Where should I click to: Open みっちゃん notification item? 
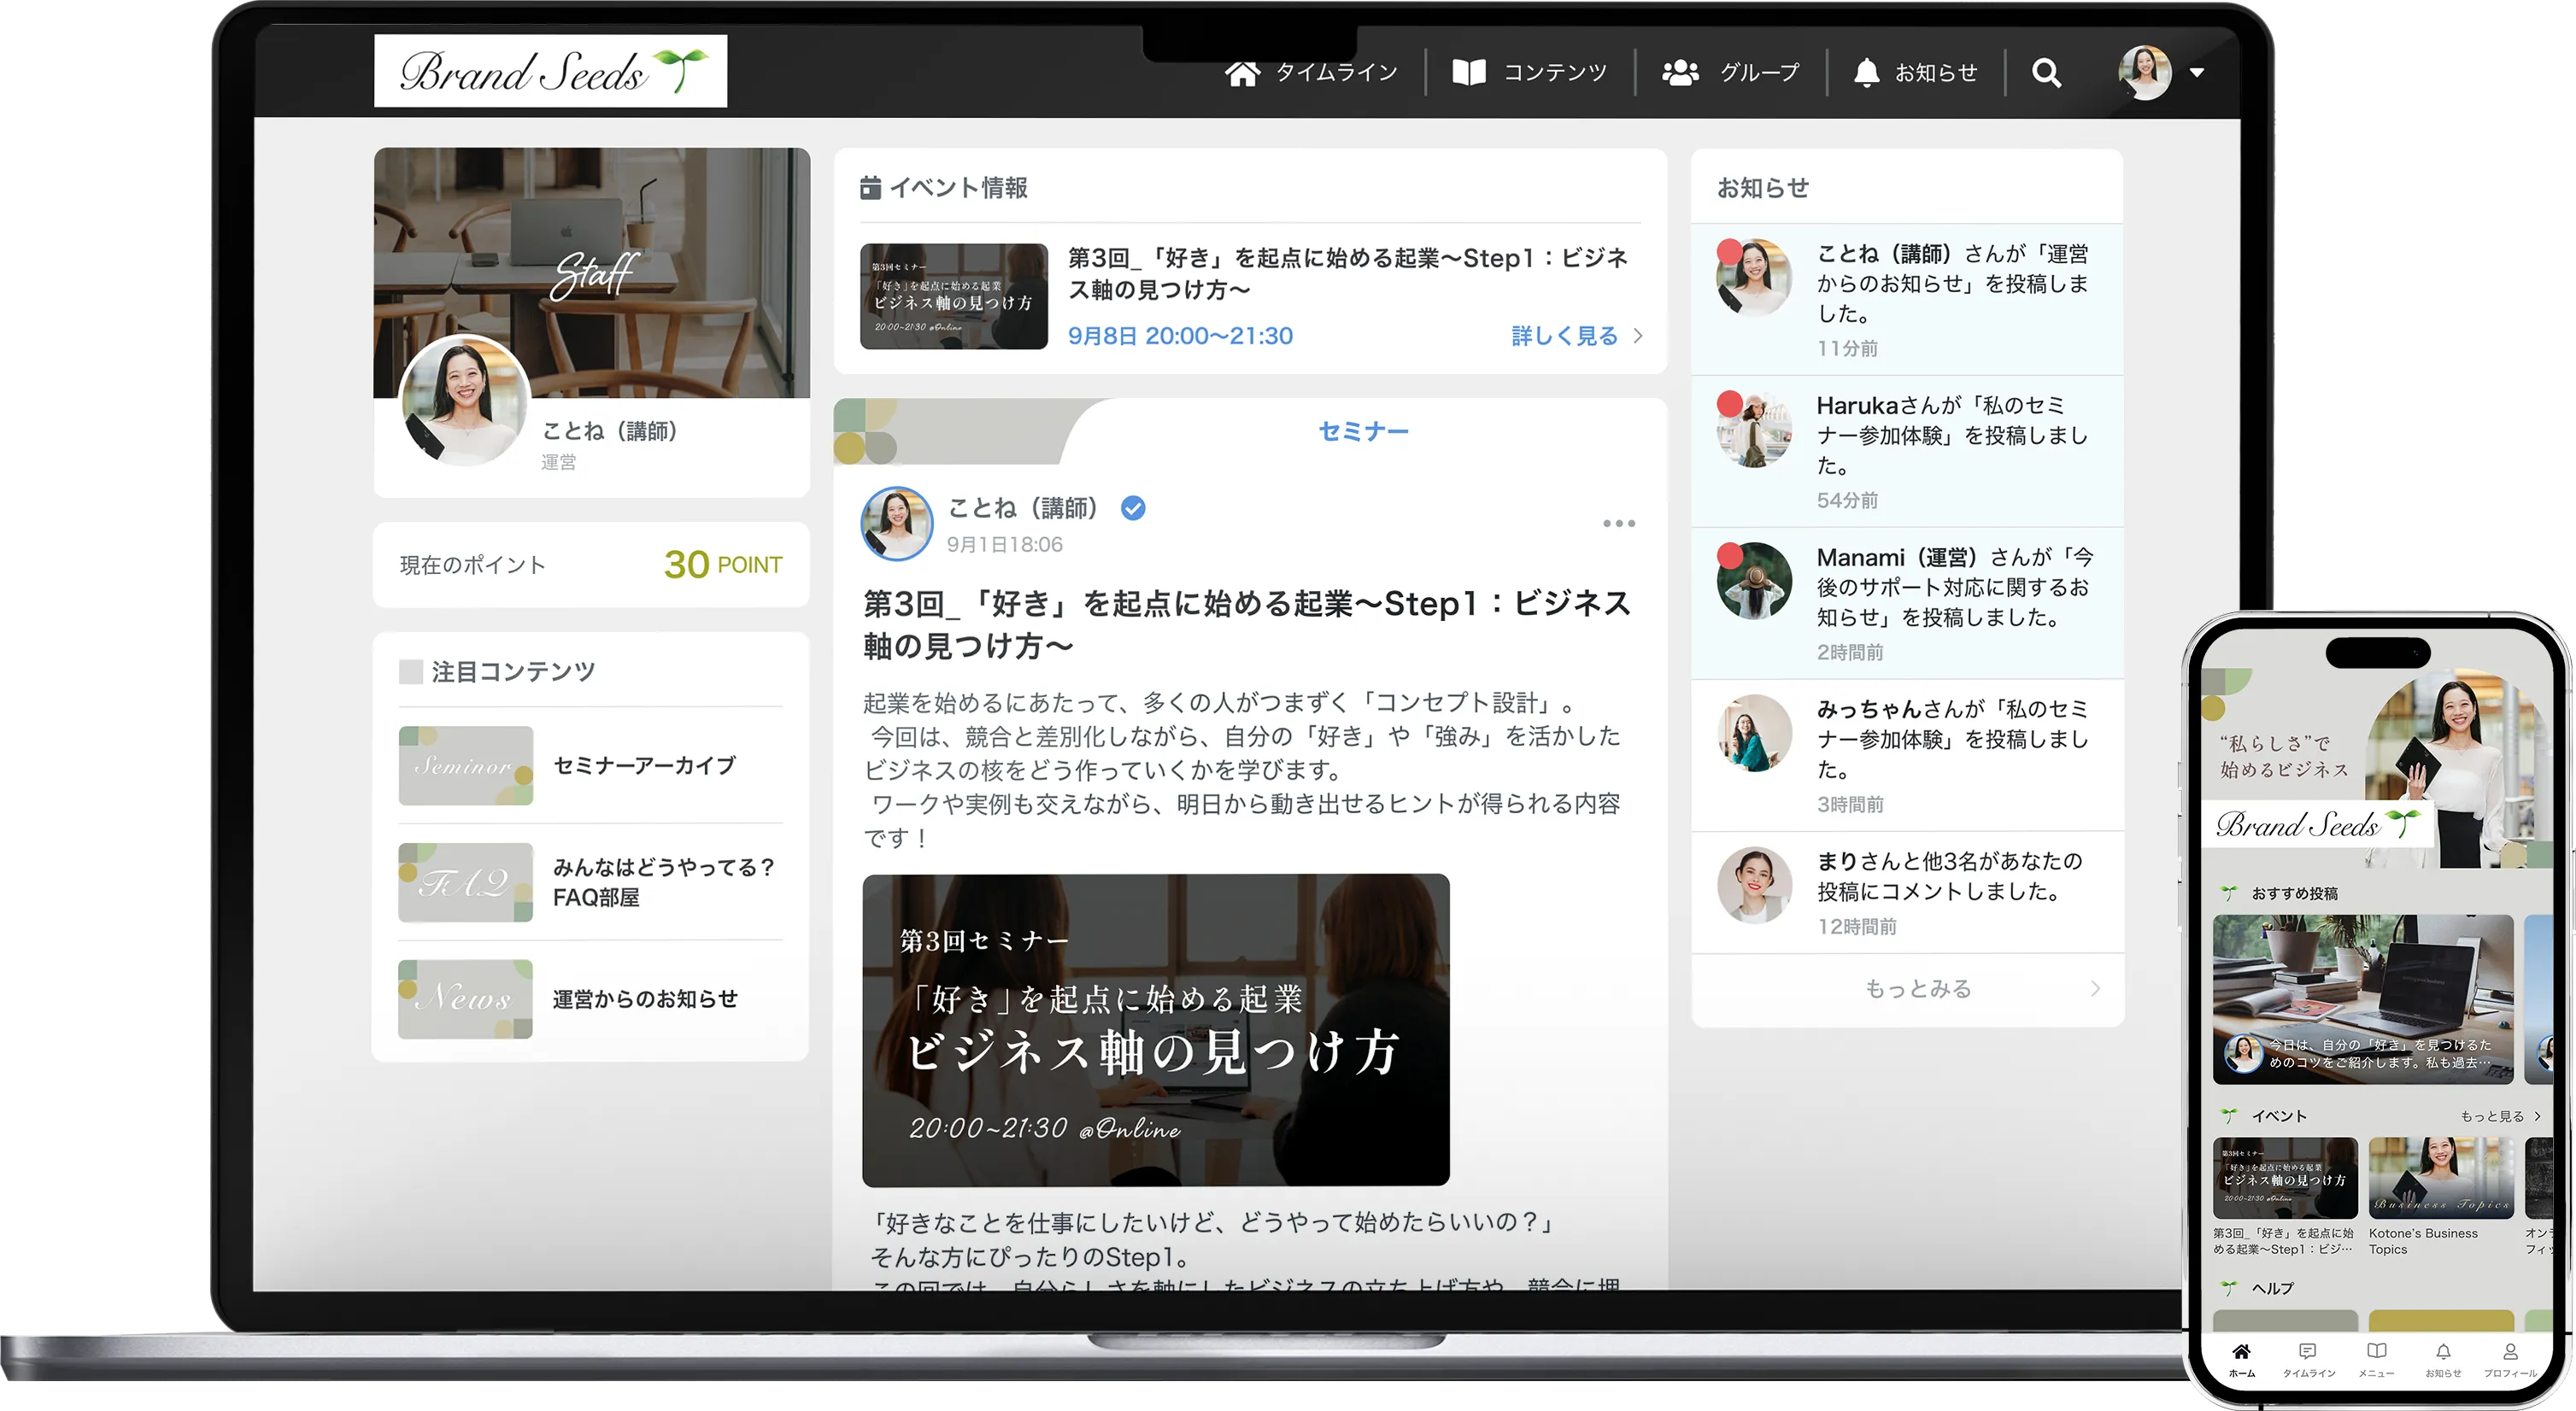tap(1906, 755)
